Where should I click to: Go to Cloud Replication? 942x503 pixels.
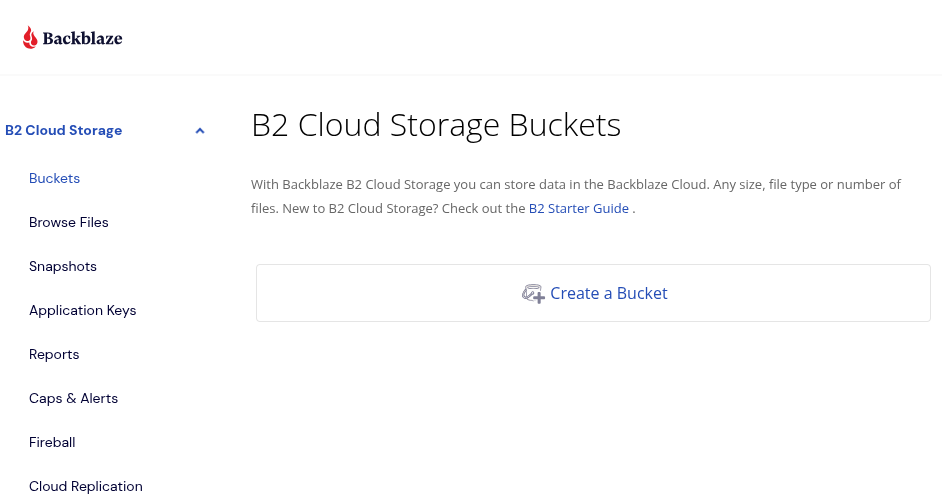(86, 486)
